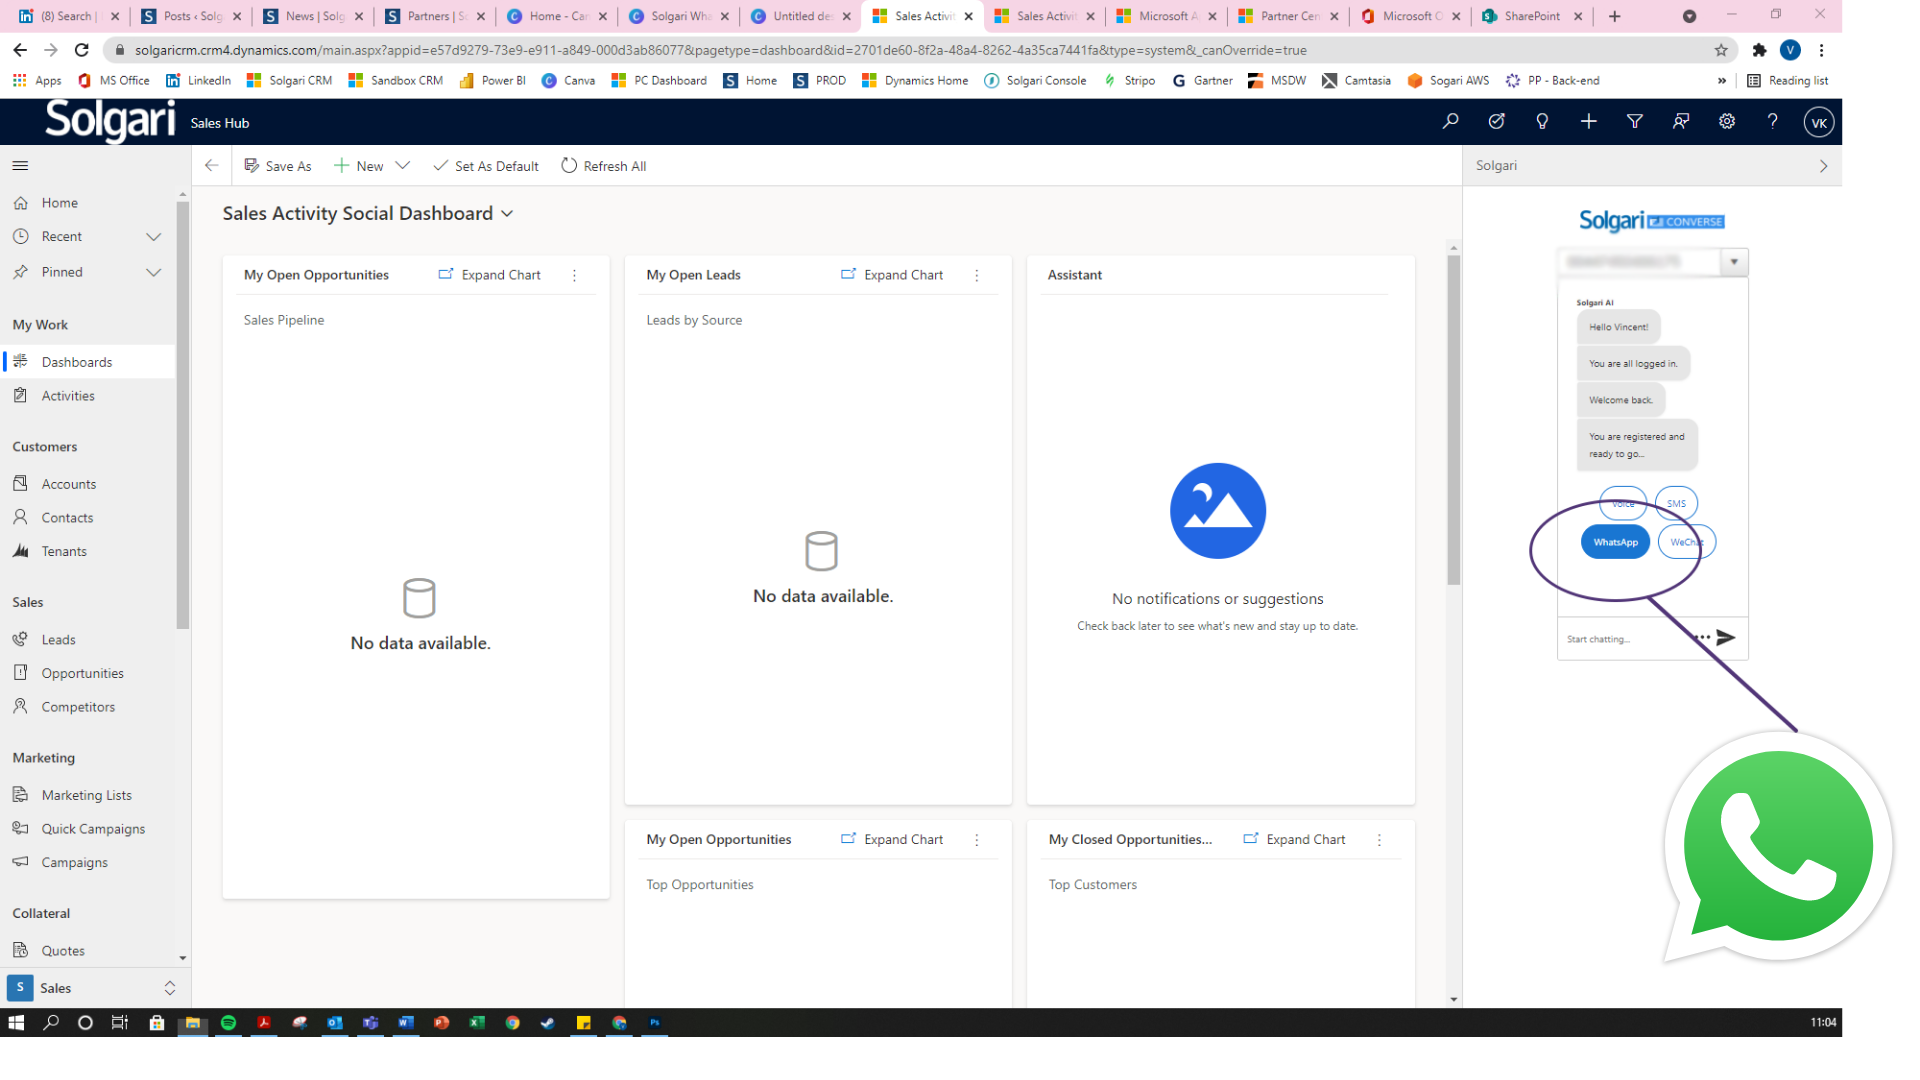The height and width of the screenshot is (1080, 1920).
Task: Collapse the Solgari side panel chevron
Action: [1823, 166]
